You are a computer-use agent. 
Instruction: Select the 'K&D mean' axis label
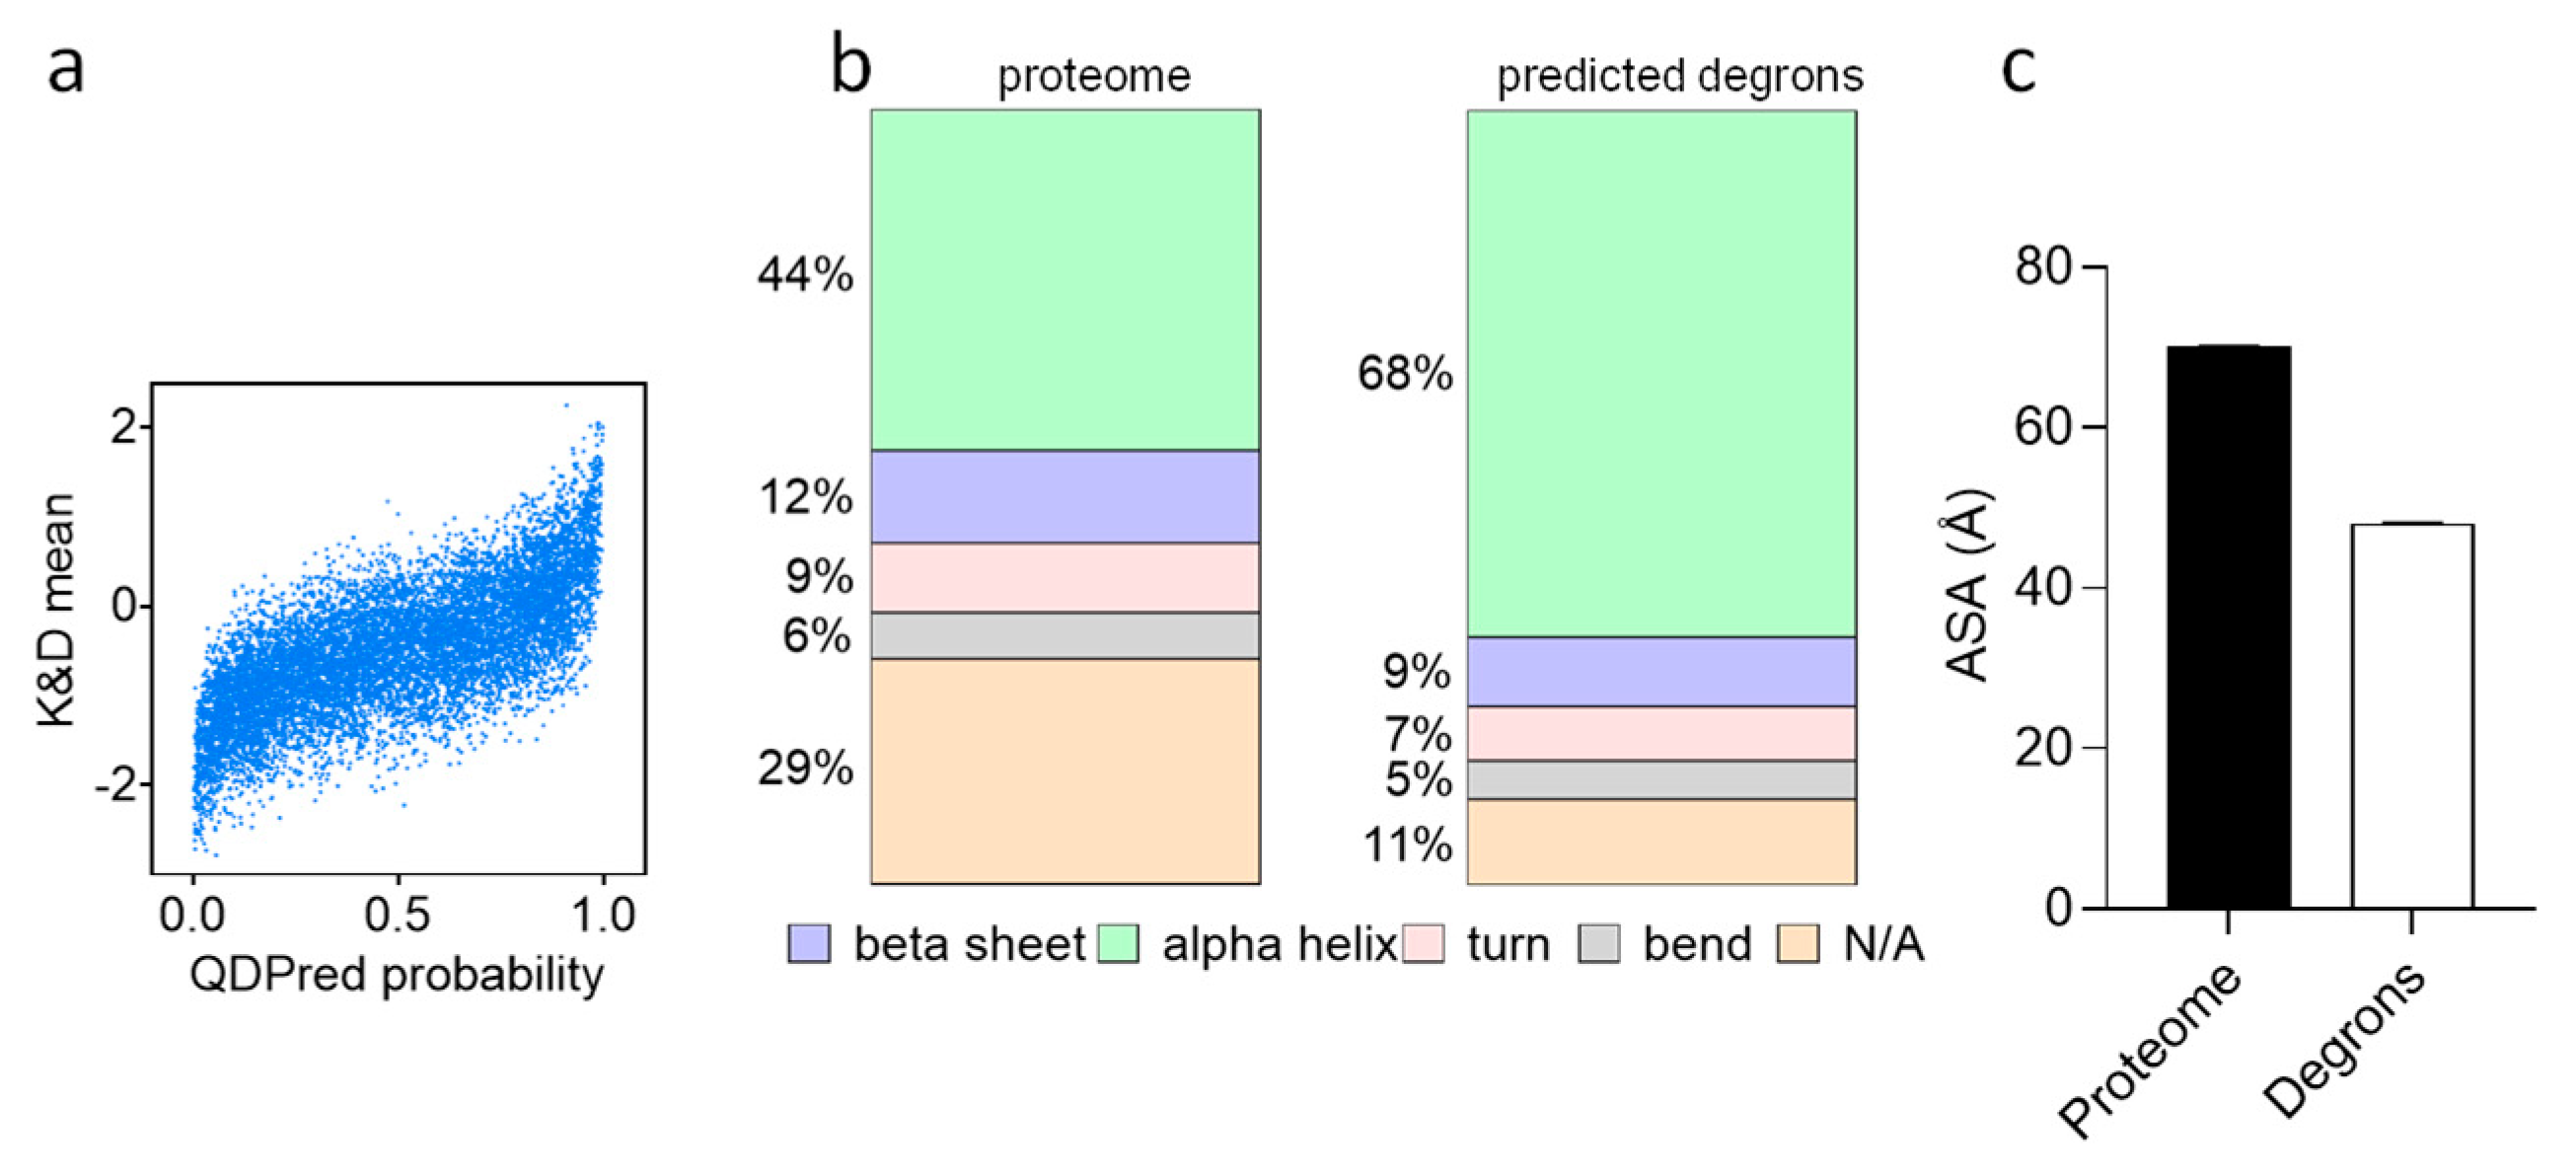coord(56,609)
